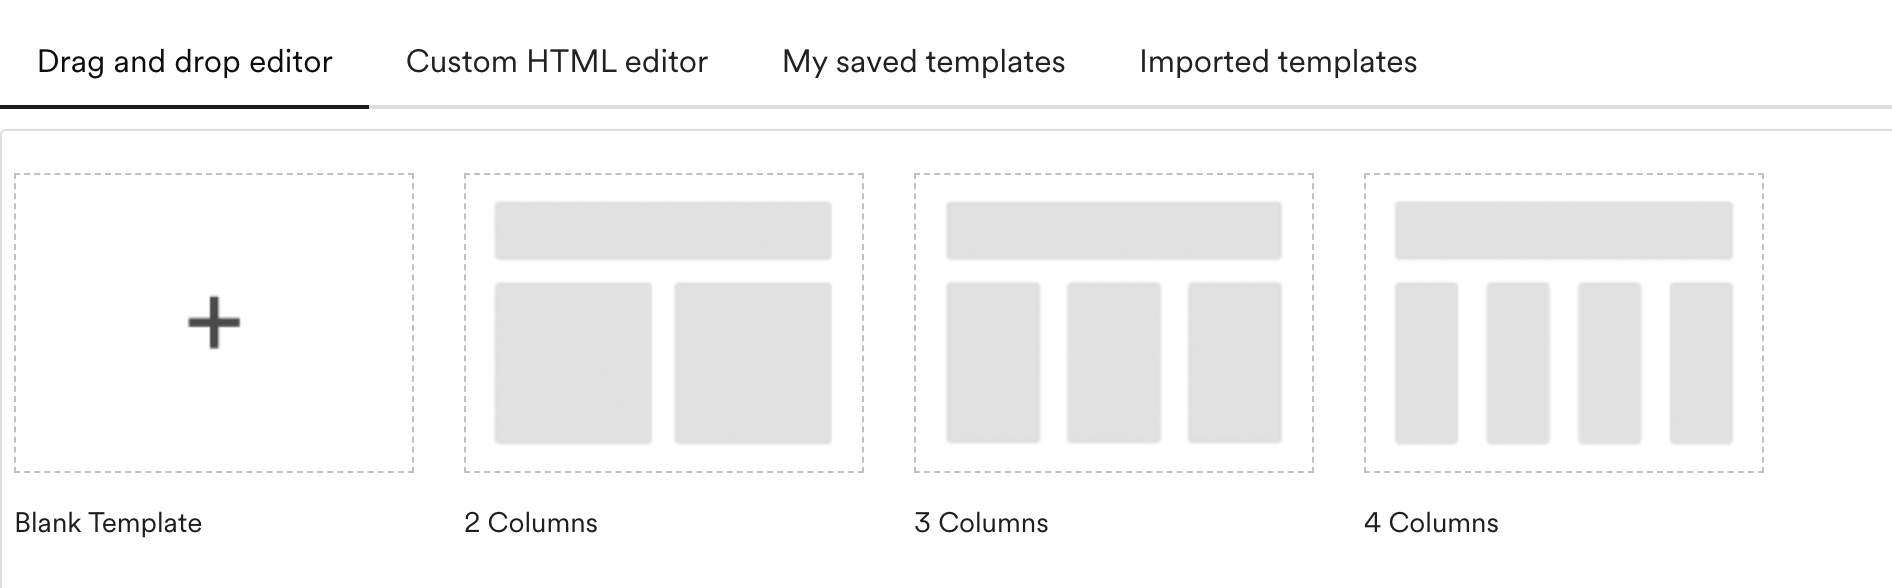Click middle block of 3 Columns preview

pos(1114,363)
